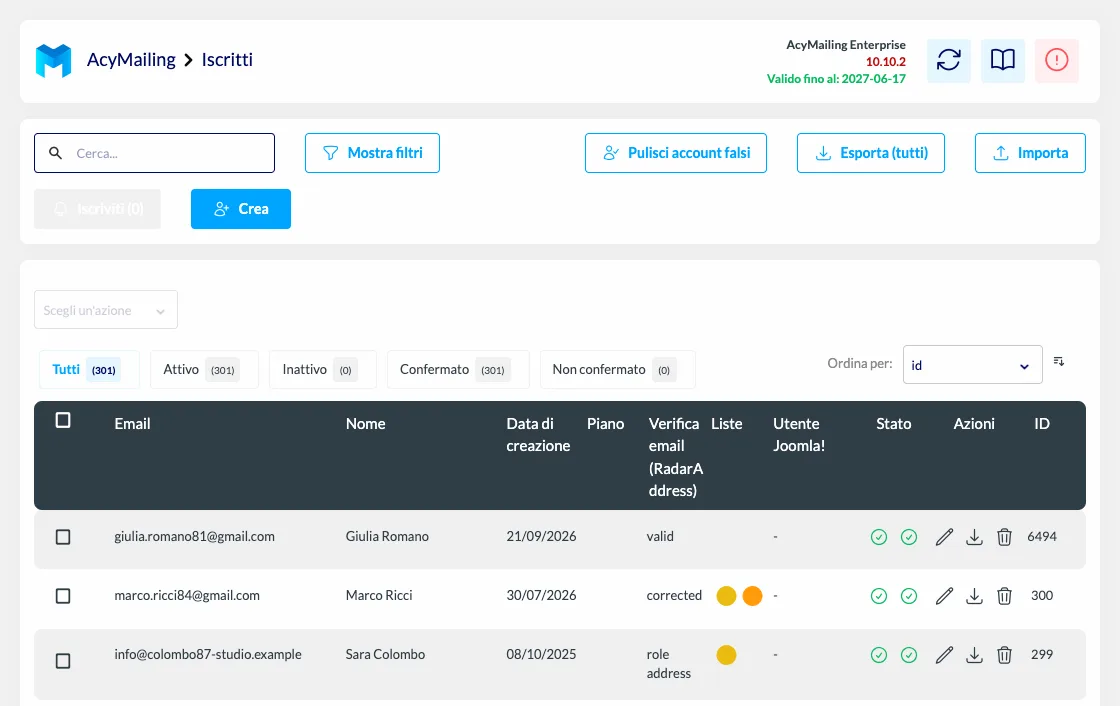Switch to the Tutti tab
Screen dimensions: 1120x706
(x=89, y=369)
